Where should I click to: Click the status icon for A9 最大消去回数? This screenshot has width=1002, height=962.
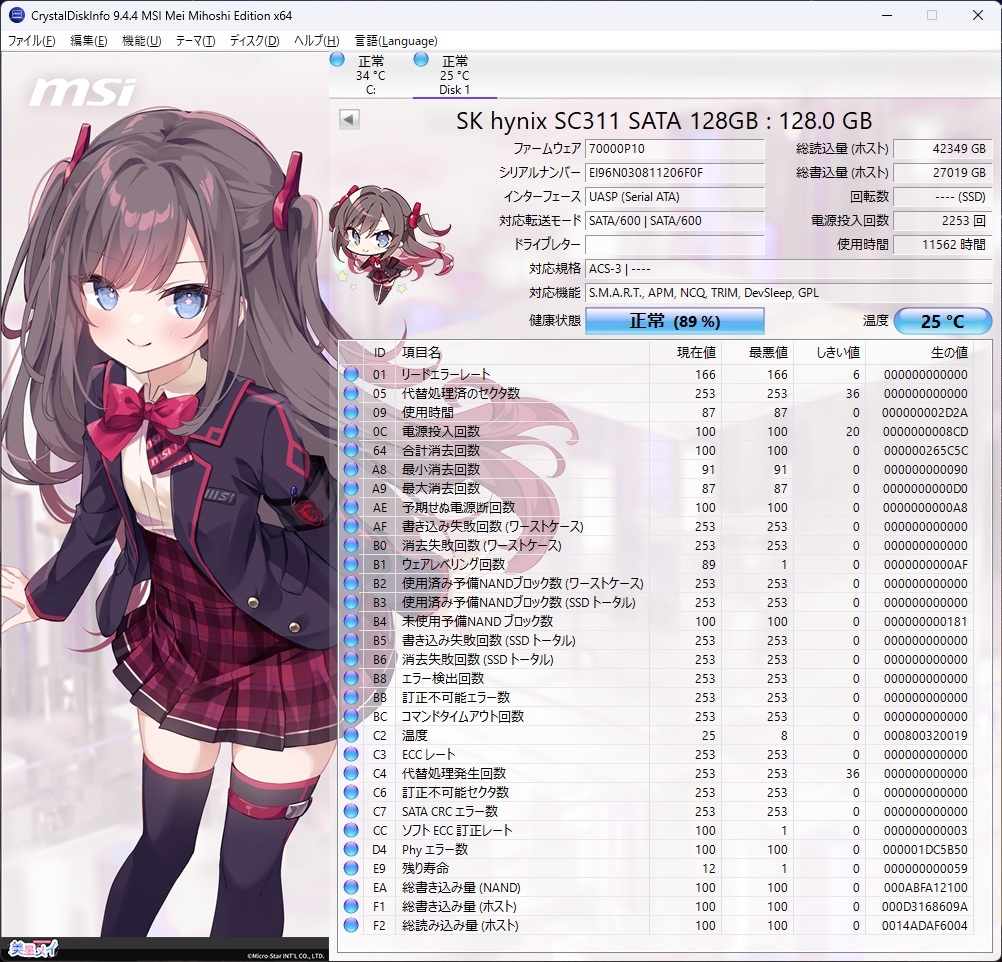(x=351, y=488)
